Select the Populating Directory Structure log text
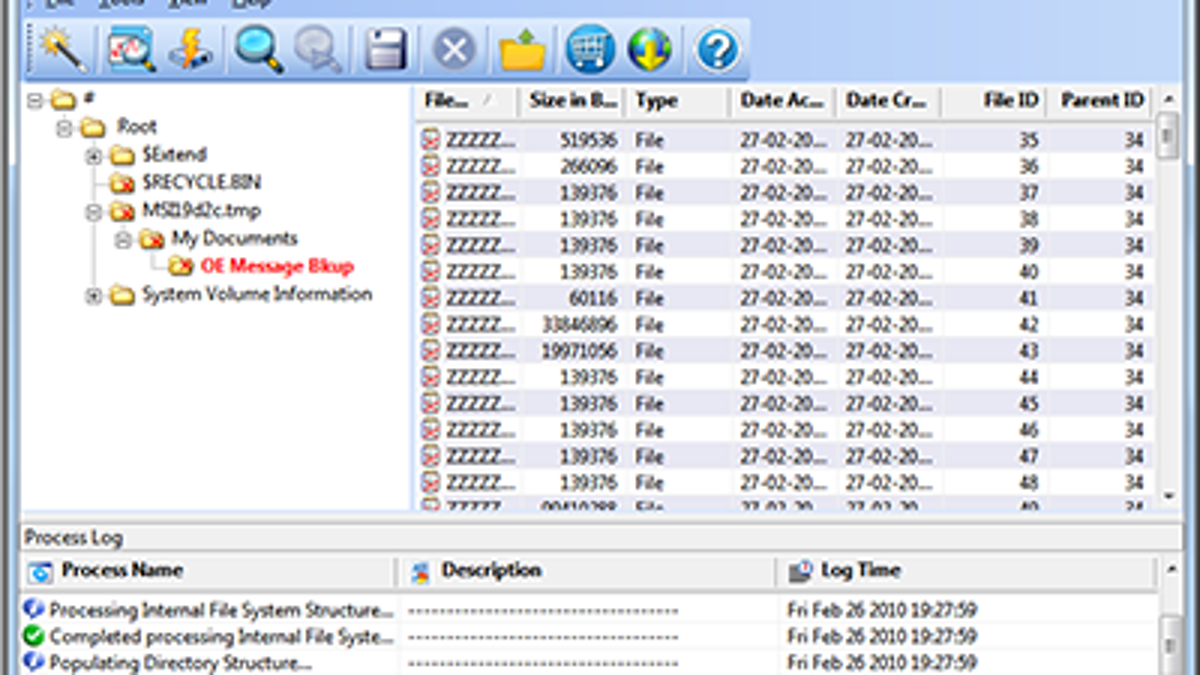This screenshot has height=675, width=1200. coord(181,662)
